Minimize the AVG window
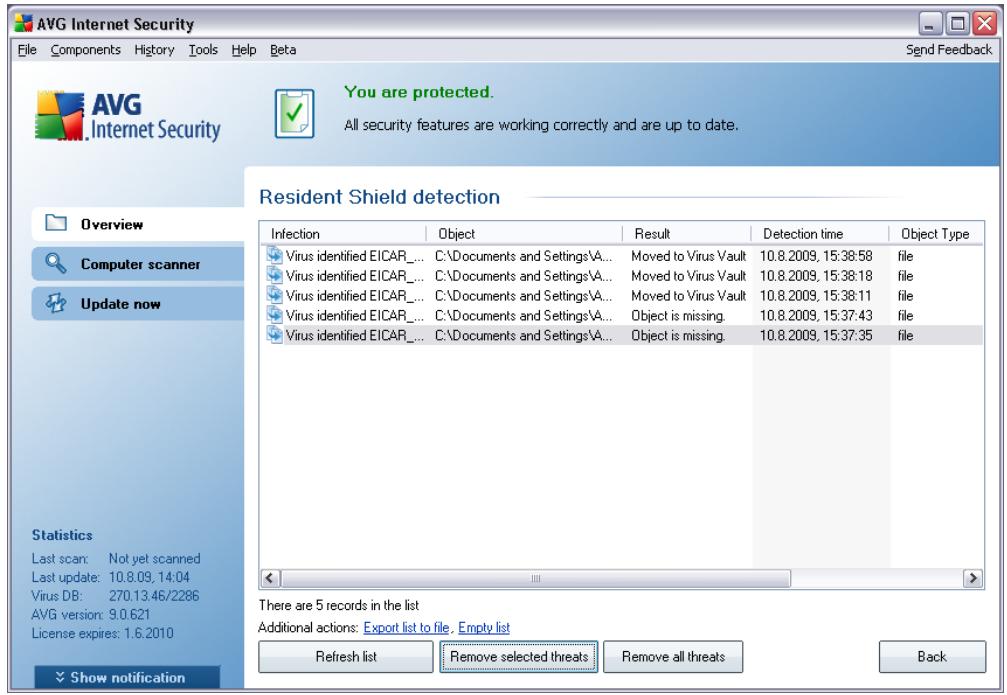Viewport: 1007px width, 695px height. (x=929, y=24)
